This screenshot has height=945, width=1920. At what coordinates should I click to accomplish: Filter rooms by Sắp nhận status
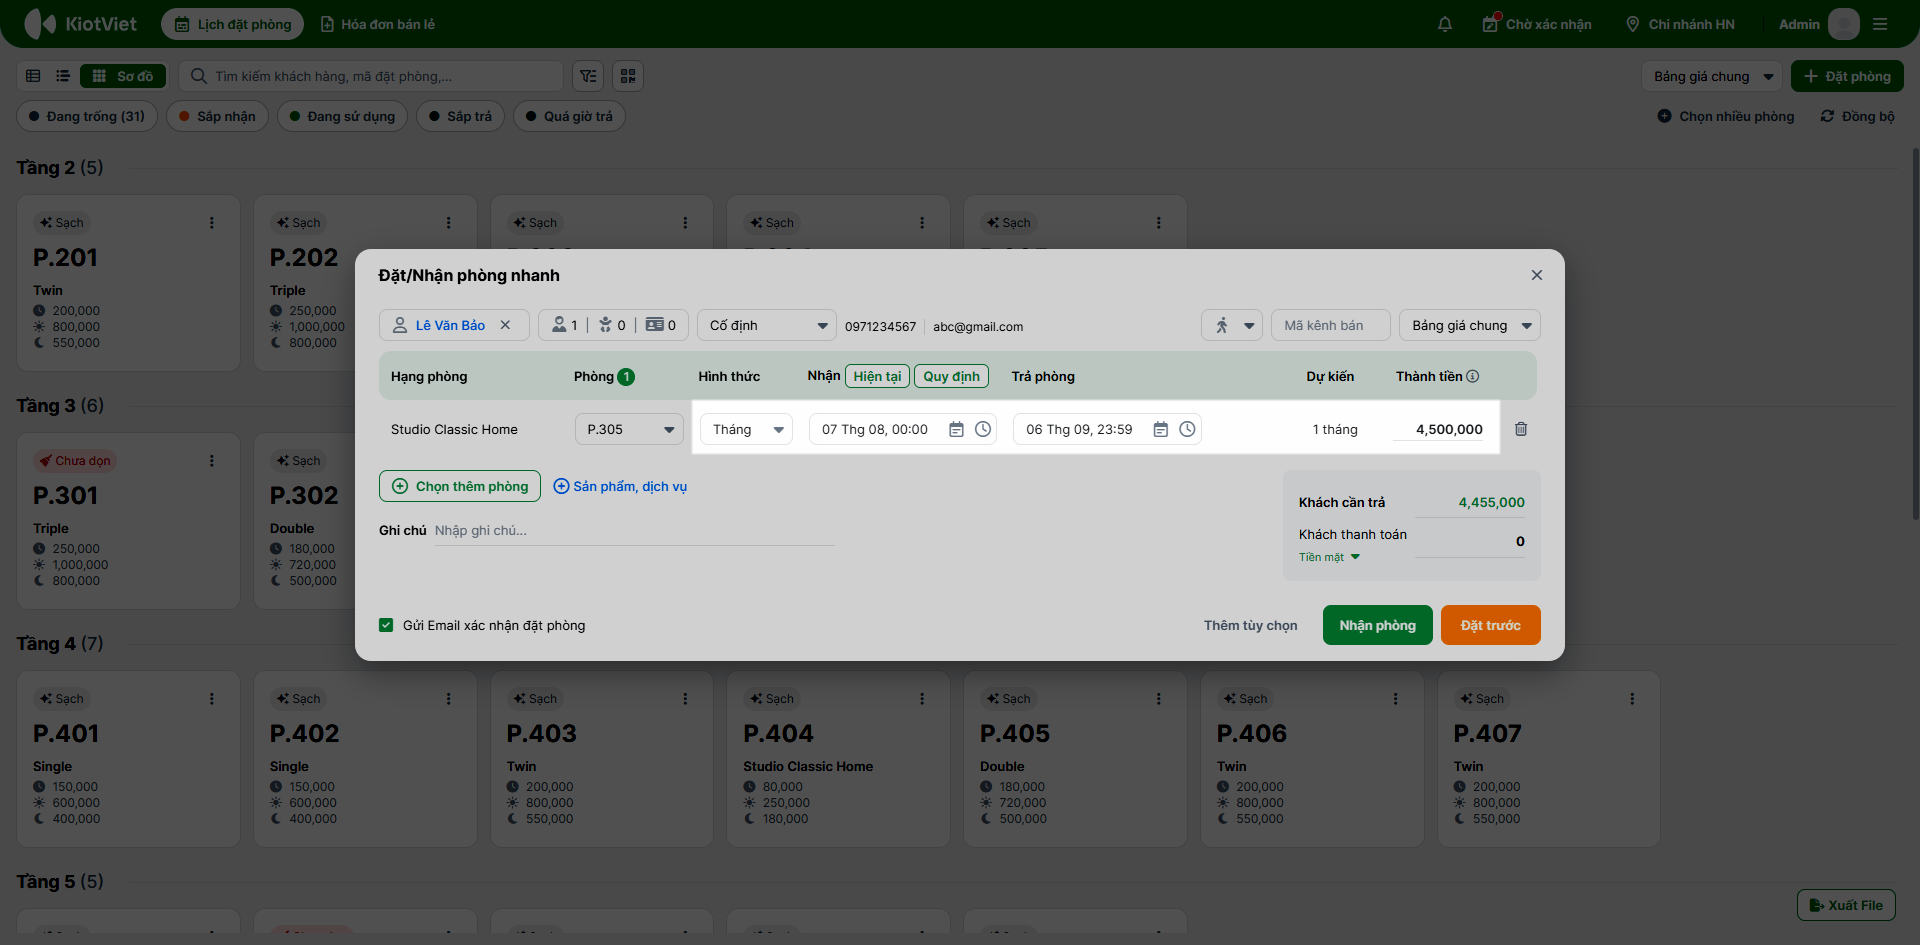[217, 116]
